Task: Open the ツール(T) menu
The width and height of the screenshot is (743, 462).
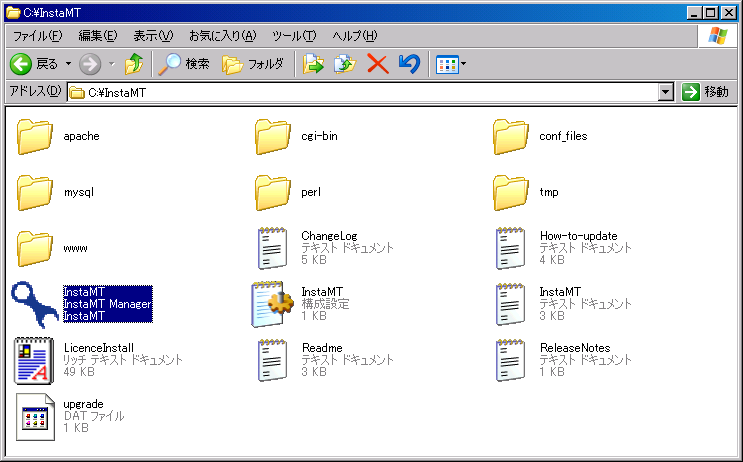Action: click(x=294, y=36)
